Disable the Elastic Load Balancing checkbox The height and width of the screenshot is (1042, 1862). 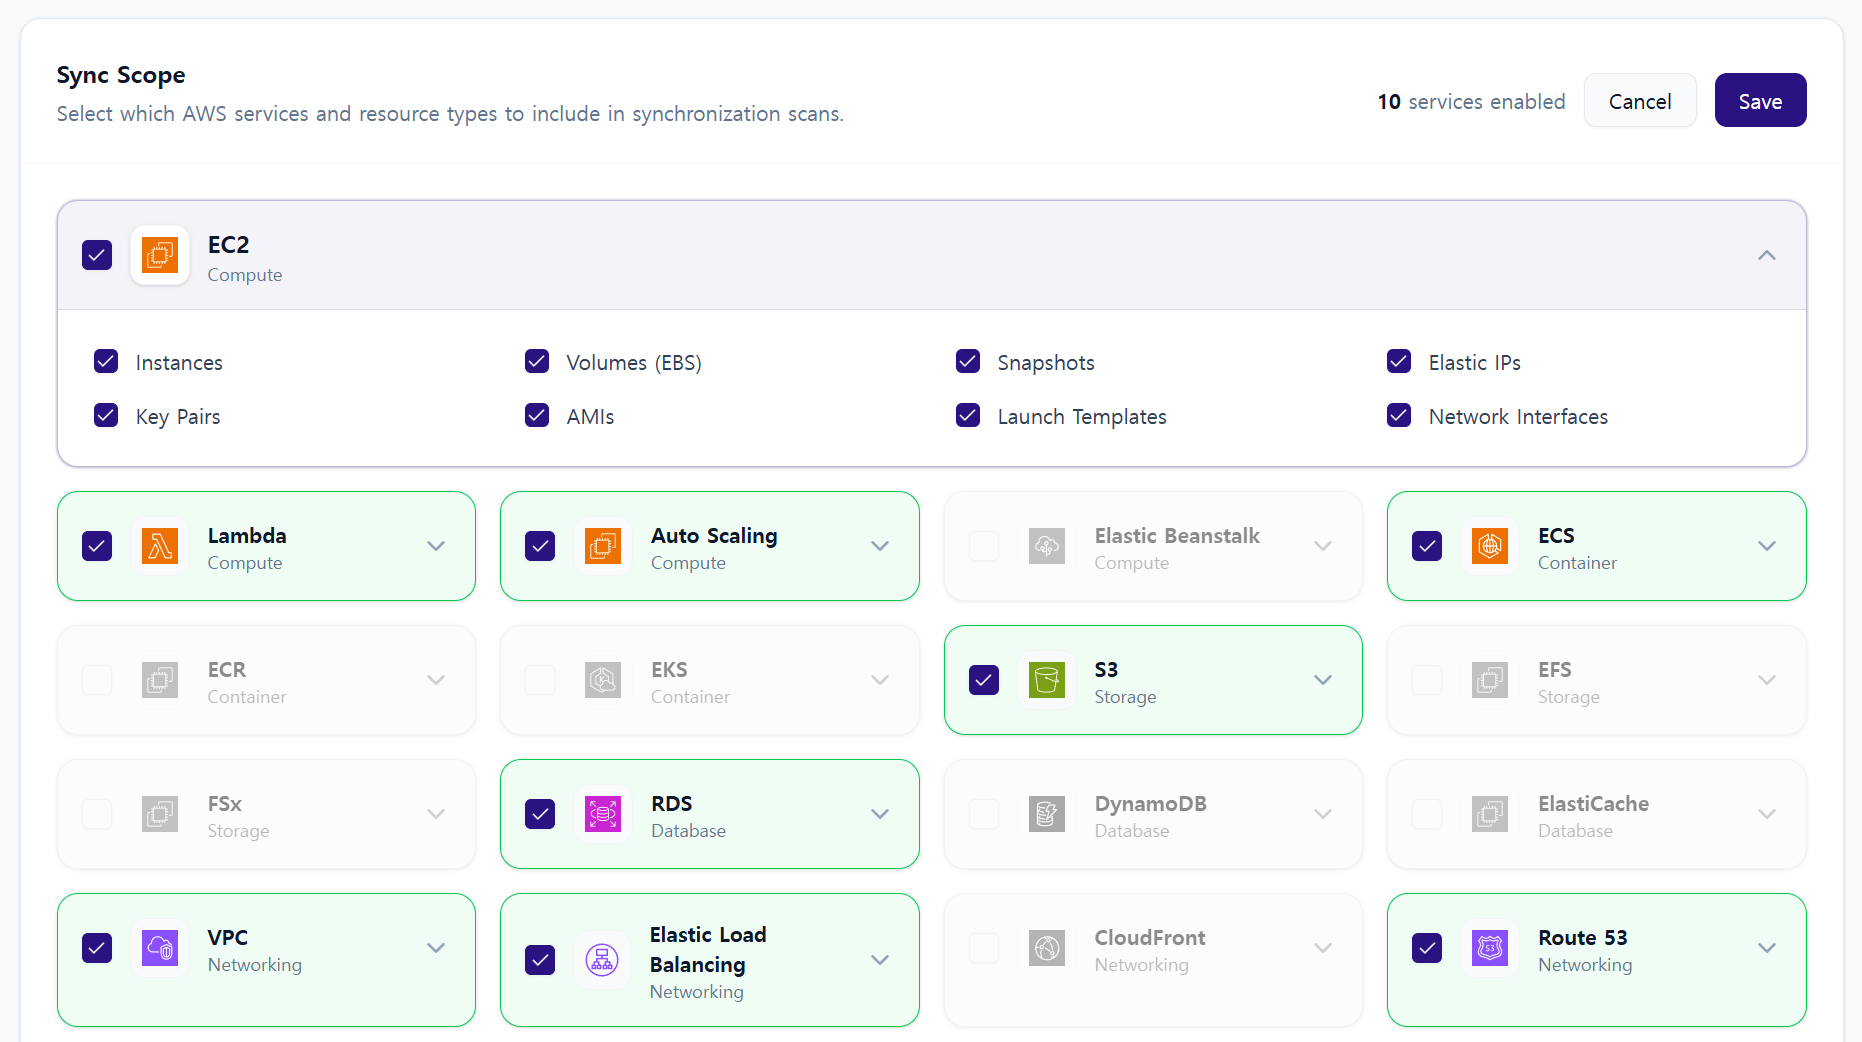[540, 960]
